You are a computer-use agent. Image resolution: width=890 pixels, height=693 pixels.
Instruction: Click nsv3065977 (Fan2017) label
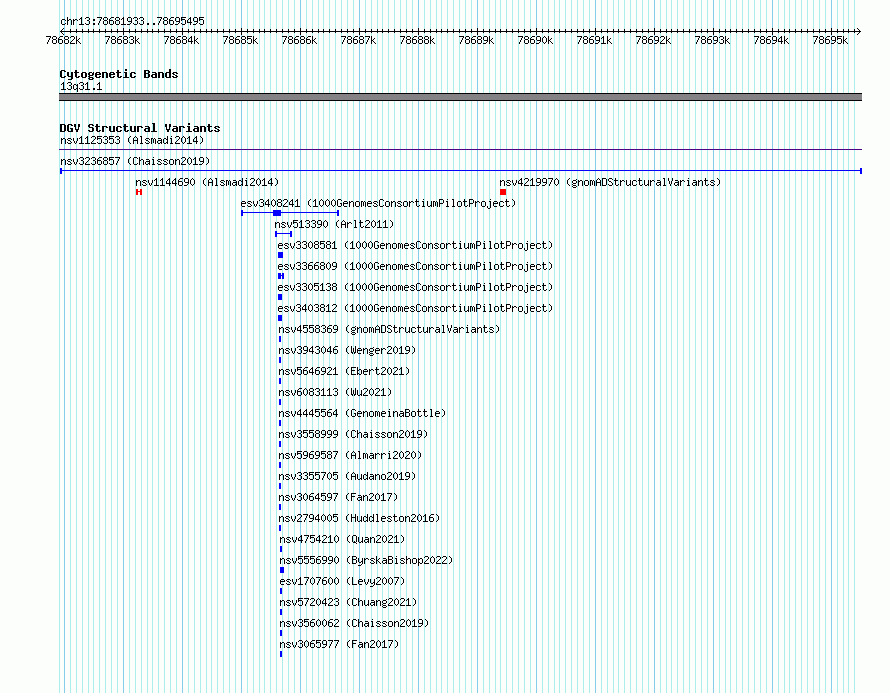(339, 644)
